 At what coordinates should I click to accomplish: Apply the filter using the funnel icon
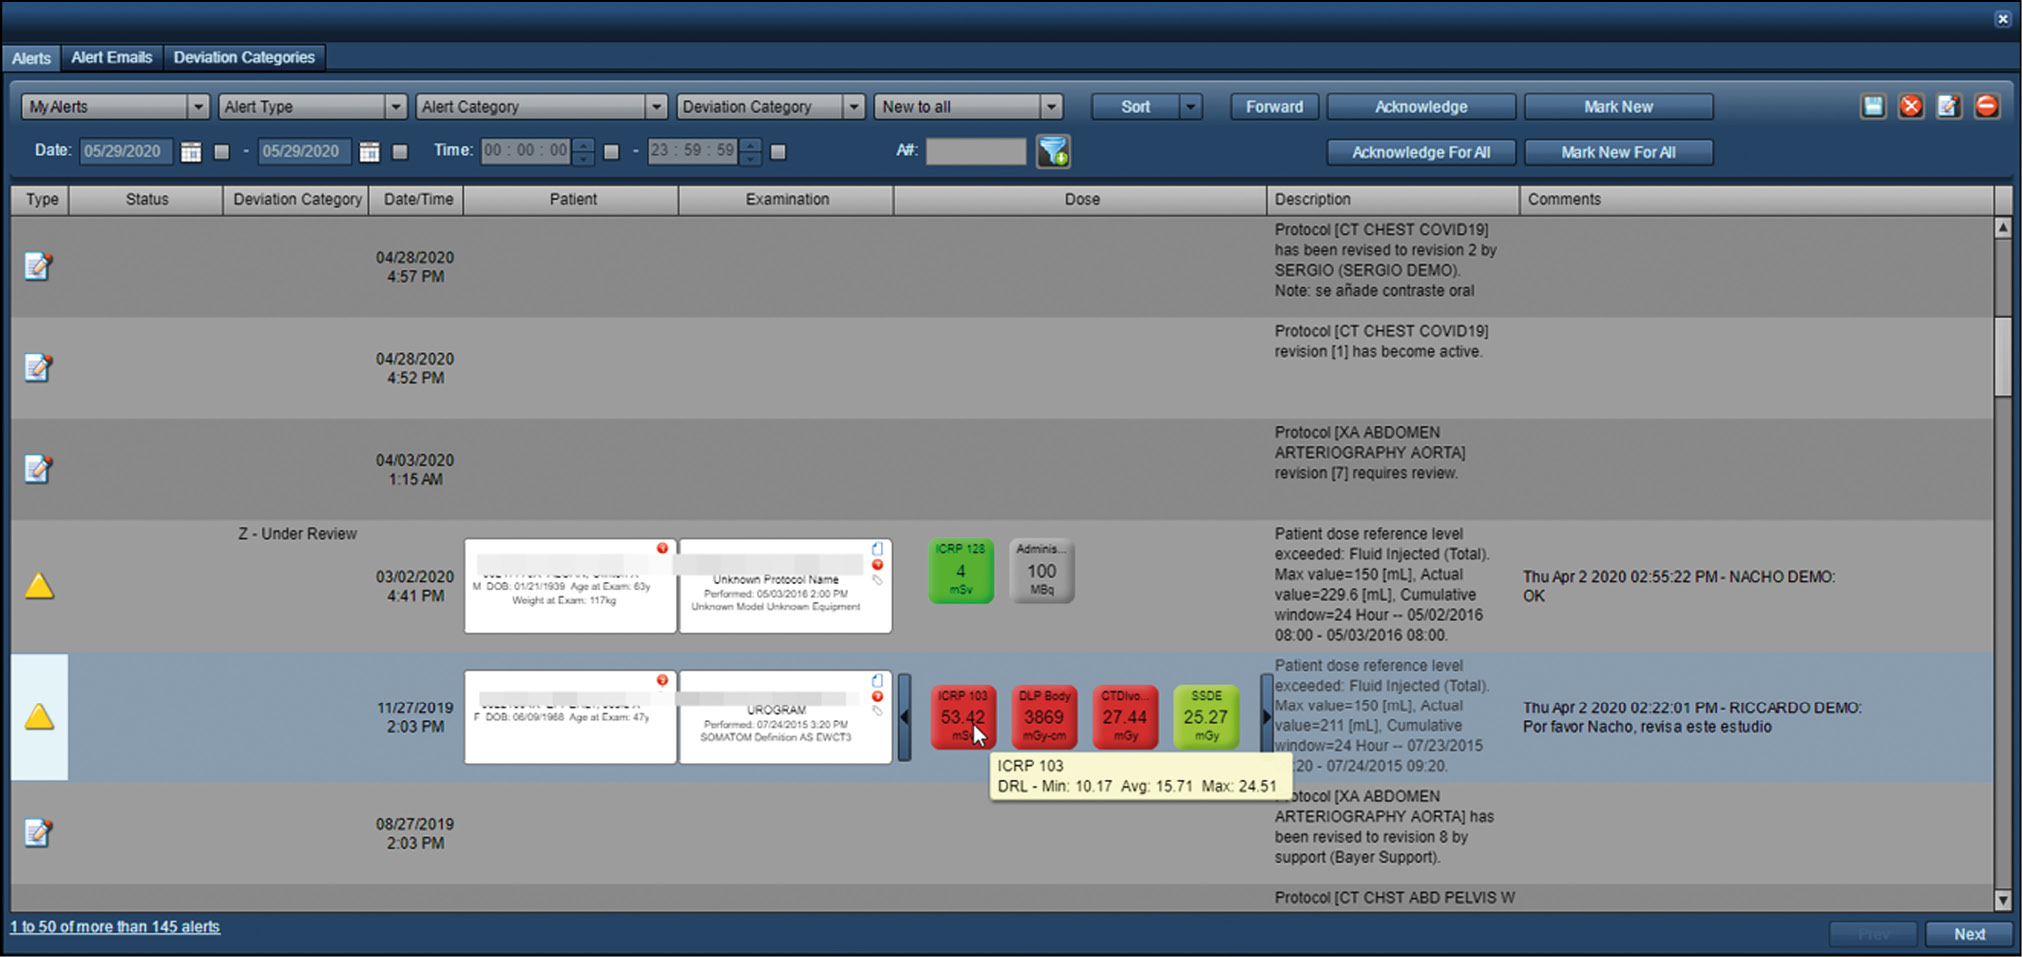click(x=1053, y=152)
